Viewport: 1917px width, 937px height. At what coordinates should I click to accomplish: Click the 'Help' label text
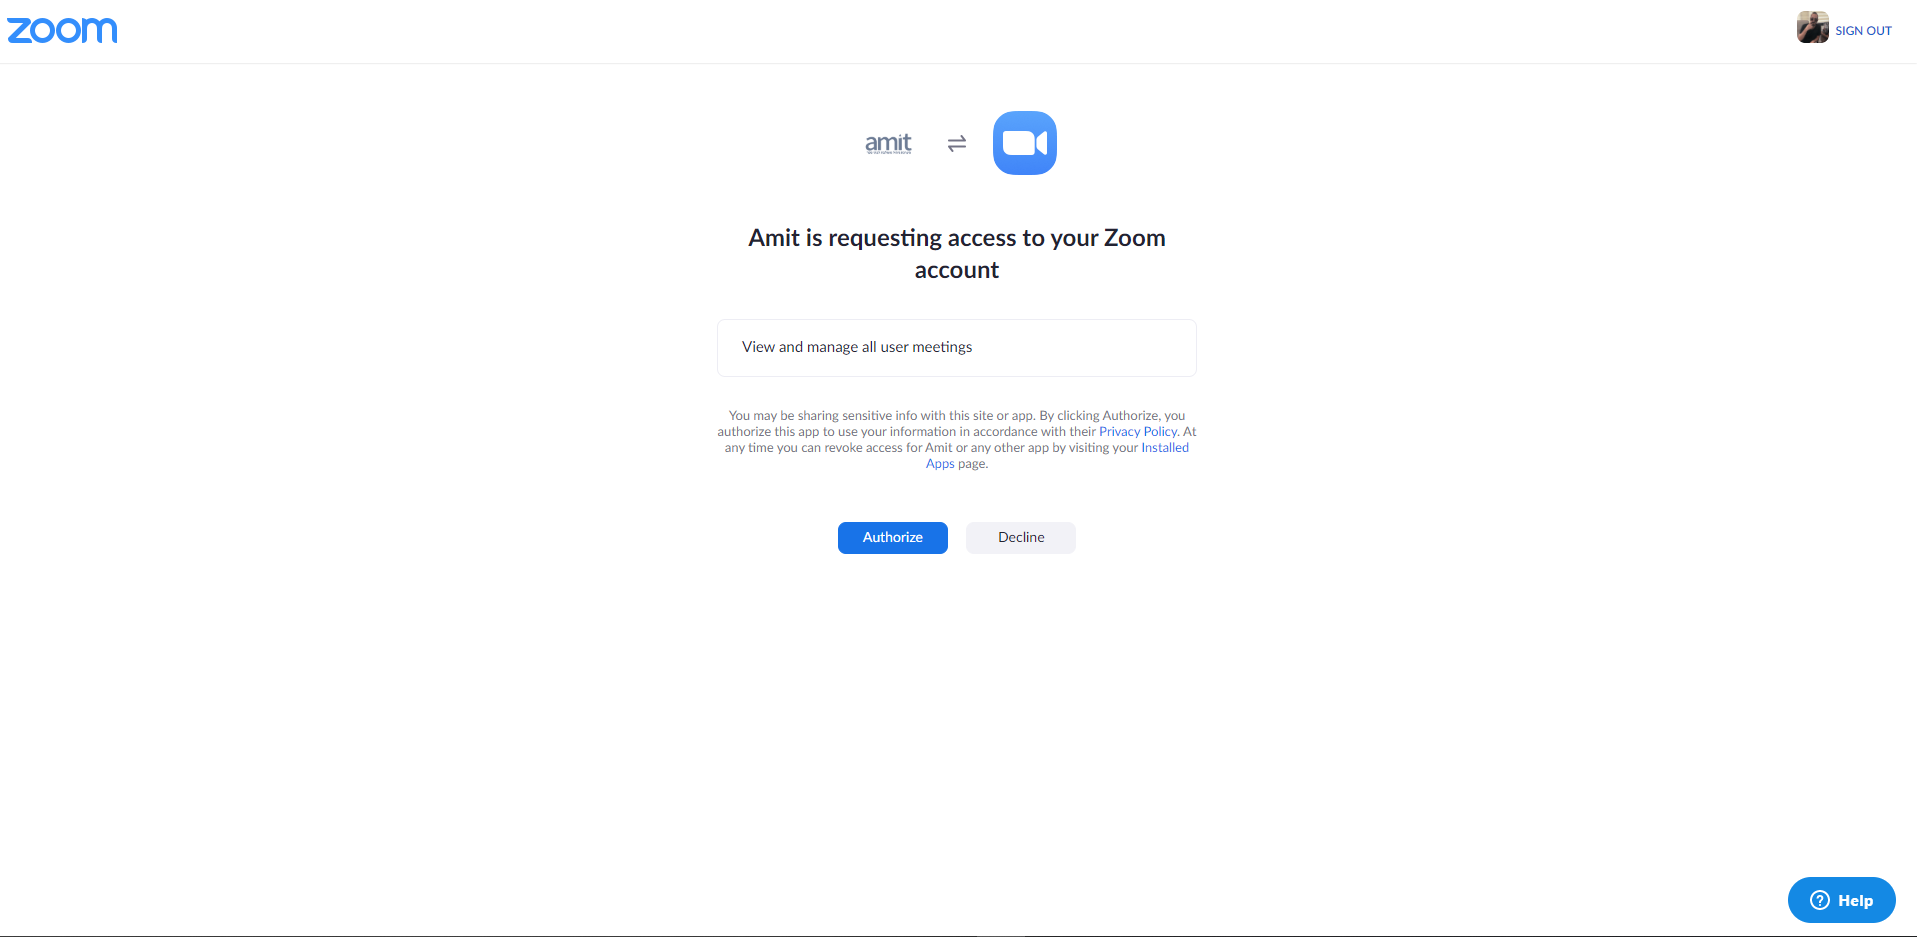[1855, 901]
